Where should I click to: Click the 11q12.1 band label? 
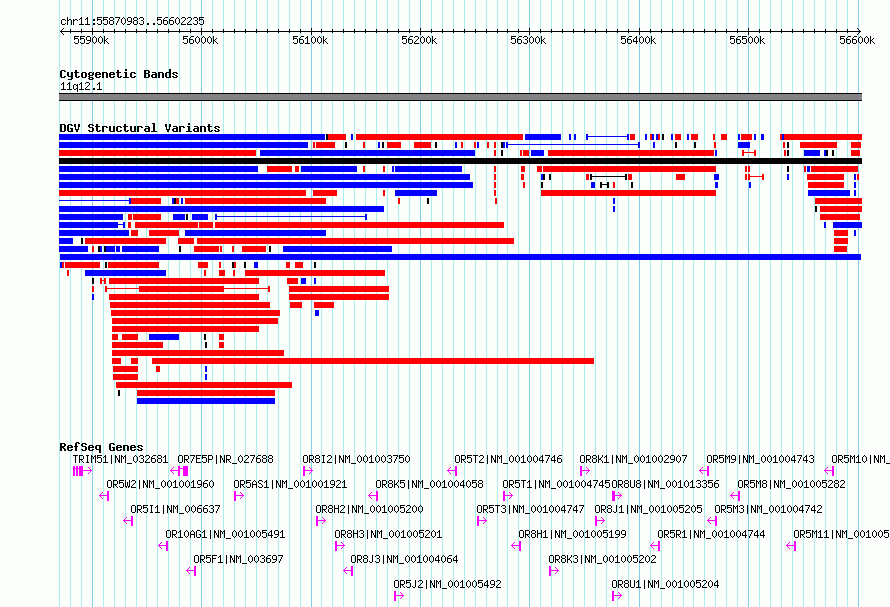click(x=81, y=86)
